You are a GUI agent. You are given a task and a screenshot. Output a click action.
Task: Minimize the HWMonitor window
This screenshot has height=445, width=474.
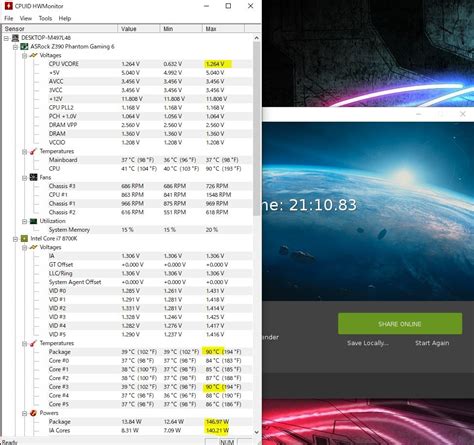(206, 6)
